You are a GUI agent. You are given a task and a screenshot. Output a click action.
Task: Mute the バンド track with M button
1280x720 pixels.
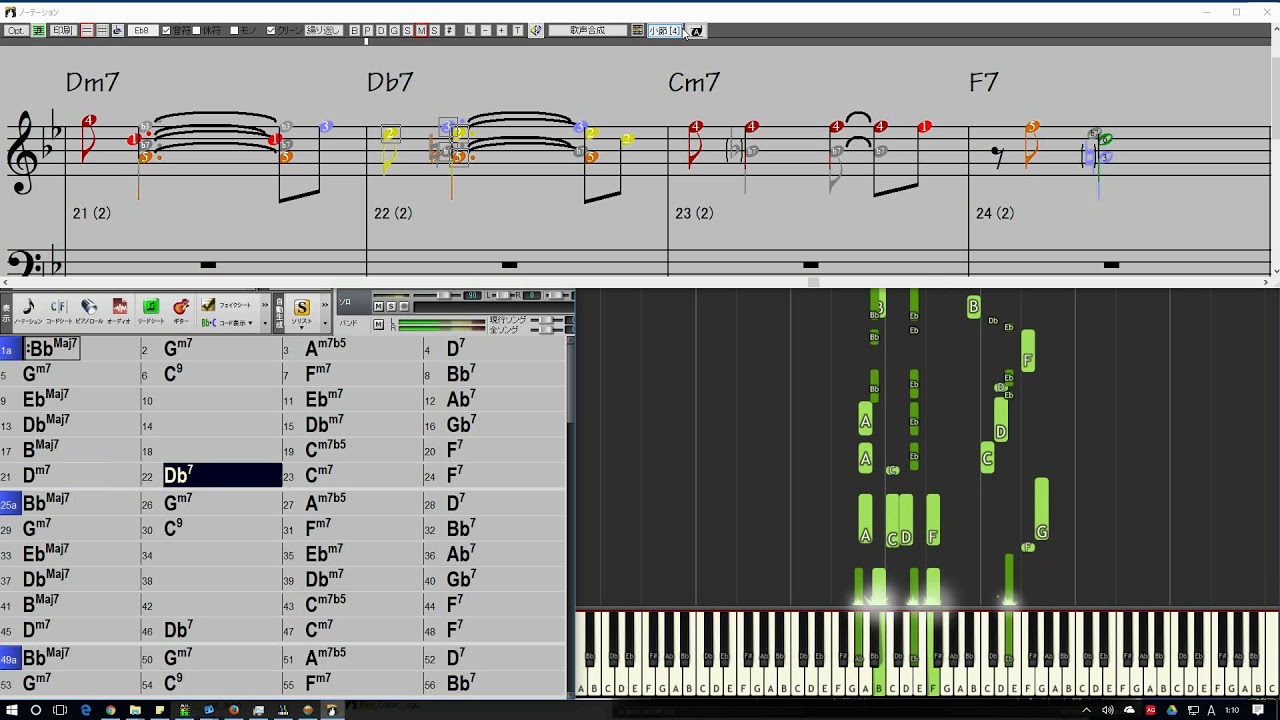point(378,324)
